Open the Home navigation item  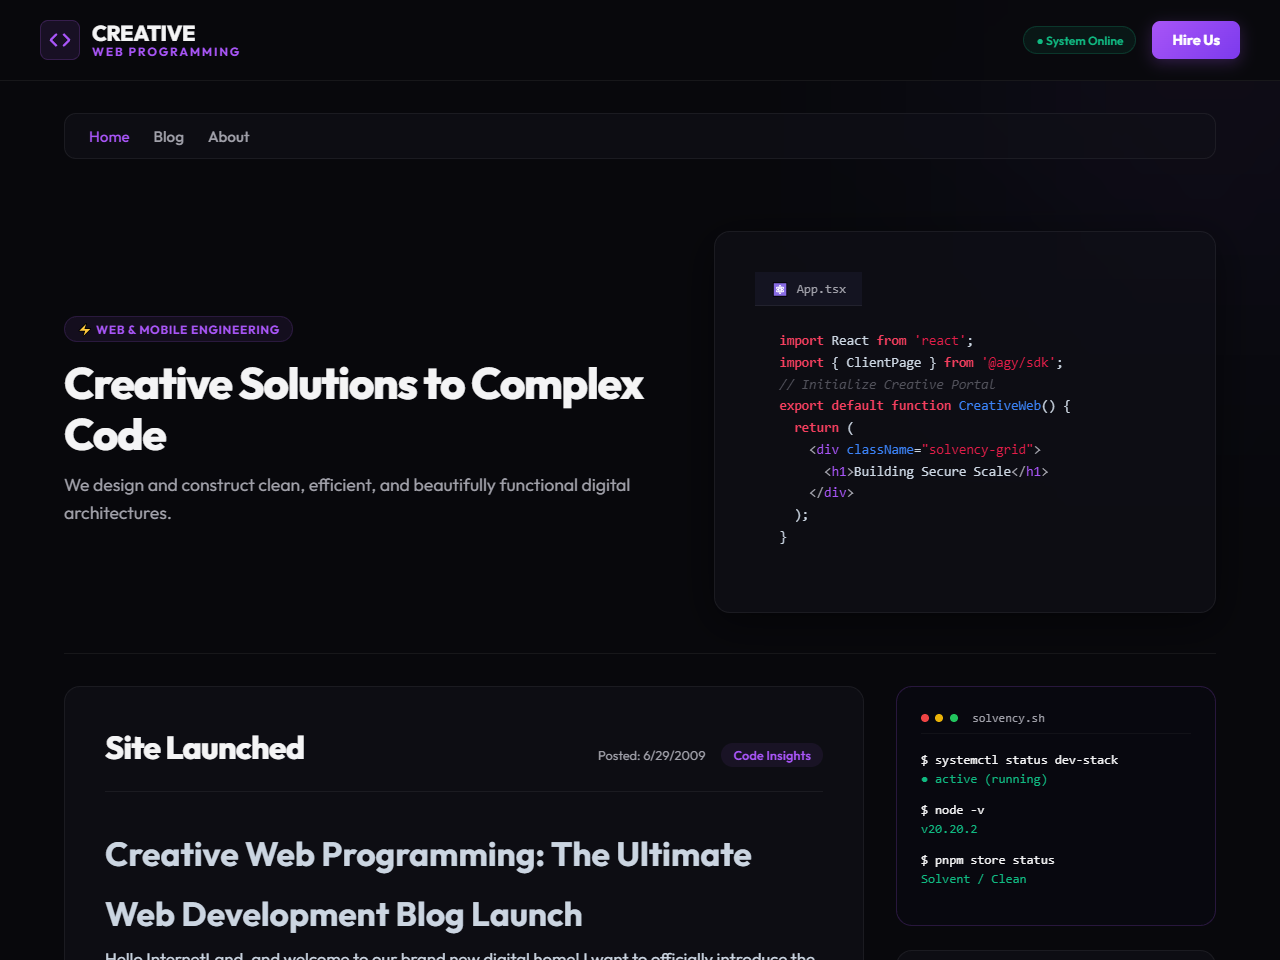coord(109,137)
